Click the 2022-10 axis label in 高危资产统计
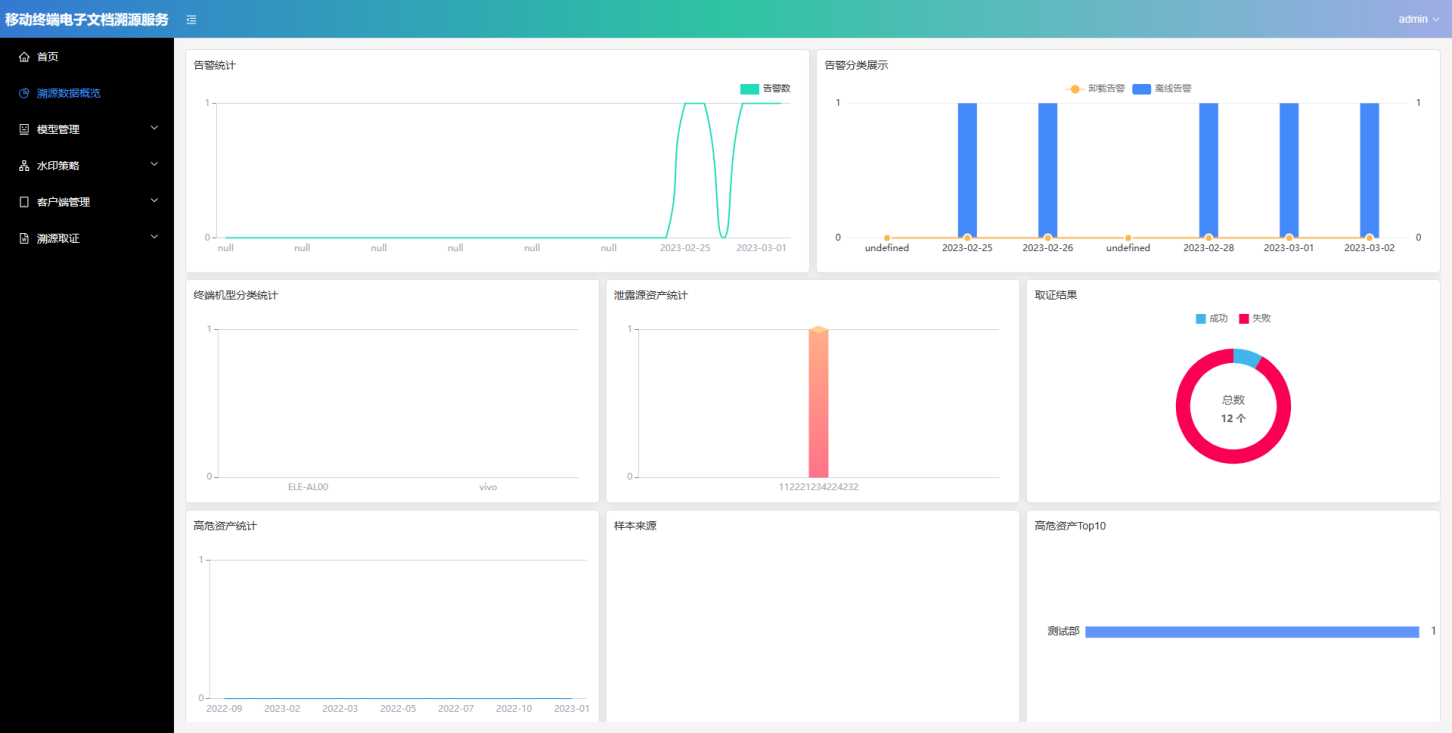This screenshot has width=1452, height=733. 514,708
